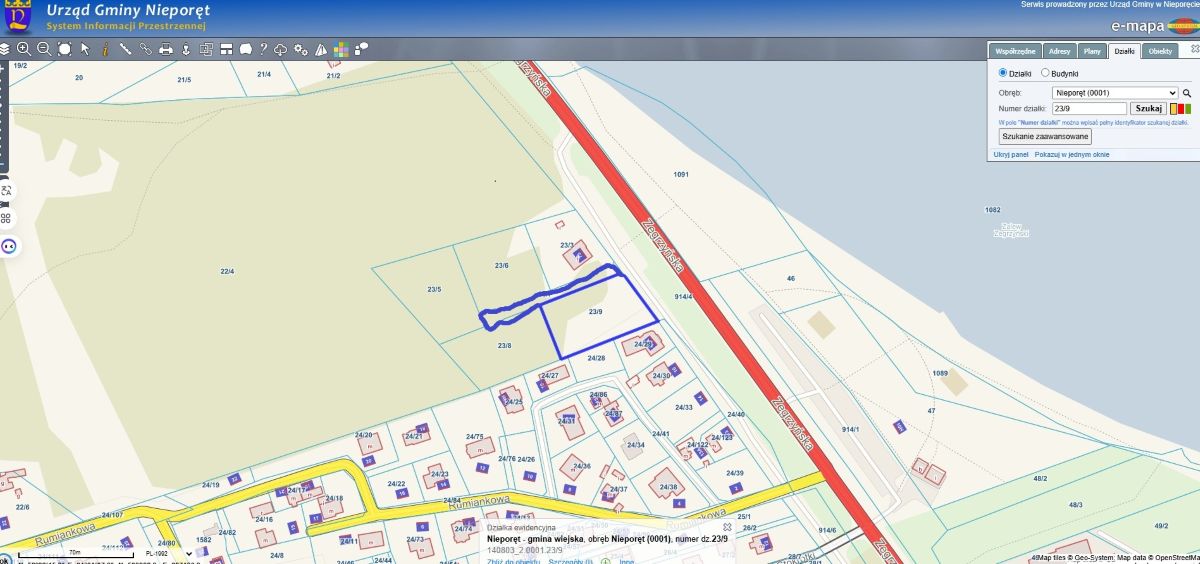
Task: Switch to the Adresy tab
Action: tap(1059, 51)
